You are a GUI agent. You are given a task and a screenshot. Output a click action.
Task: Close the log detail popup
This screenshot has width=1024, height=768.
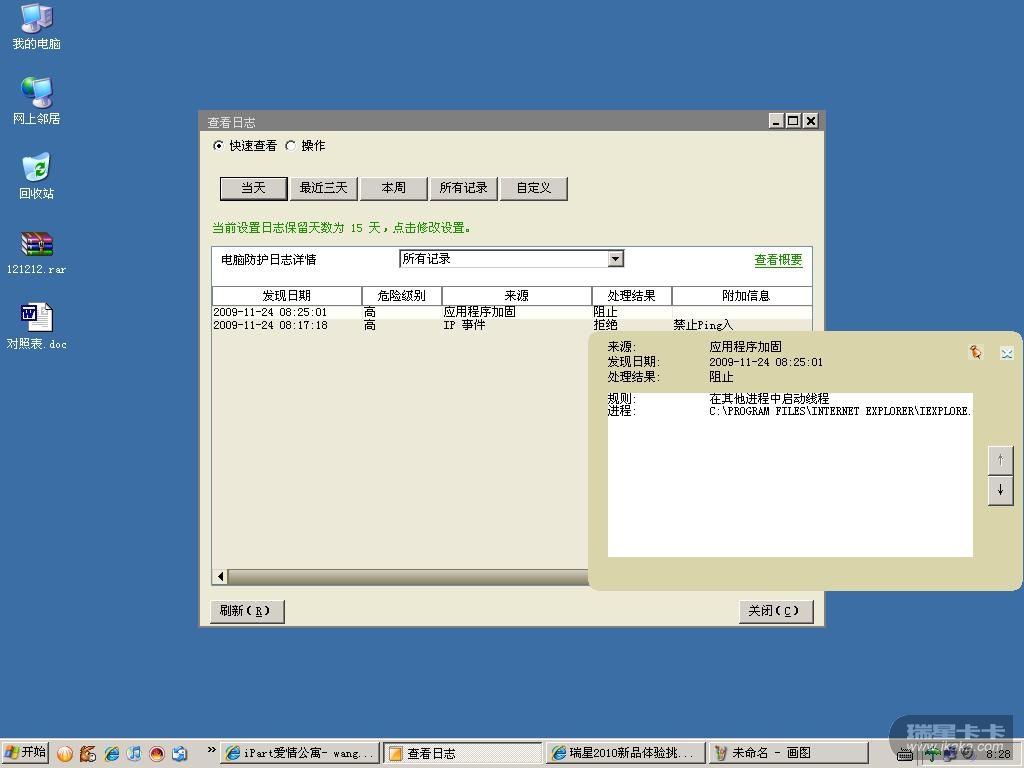tap(1006, 353)
